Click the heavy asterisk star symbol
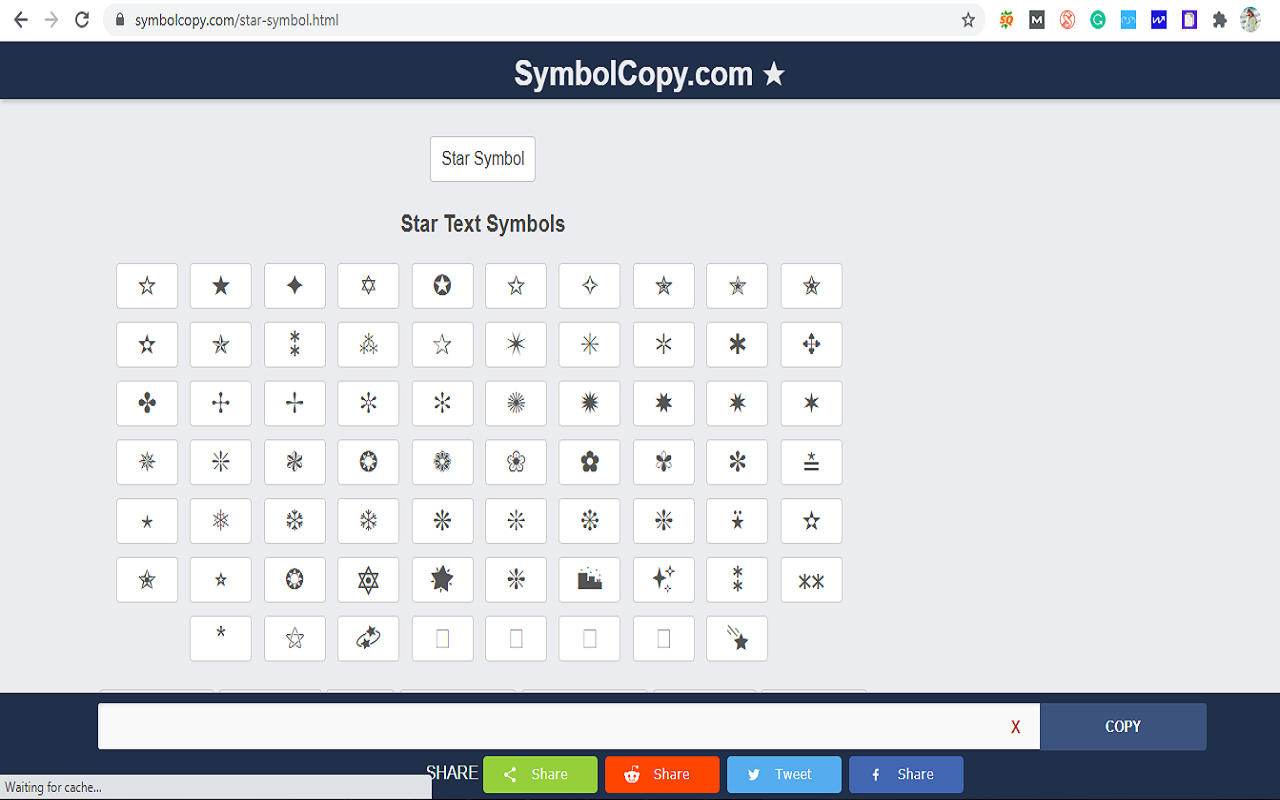 point(737,344)
